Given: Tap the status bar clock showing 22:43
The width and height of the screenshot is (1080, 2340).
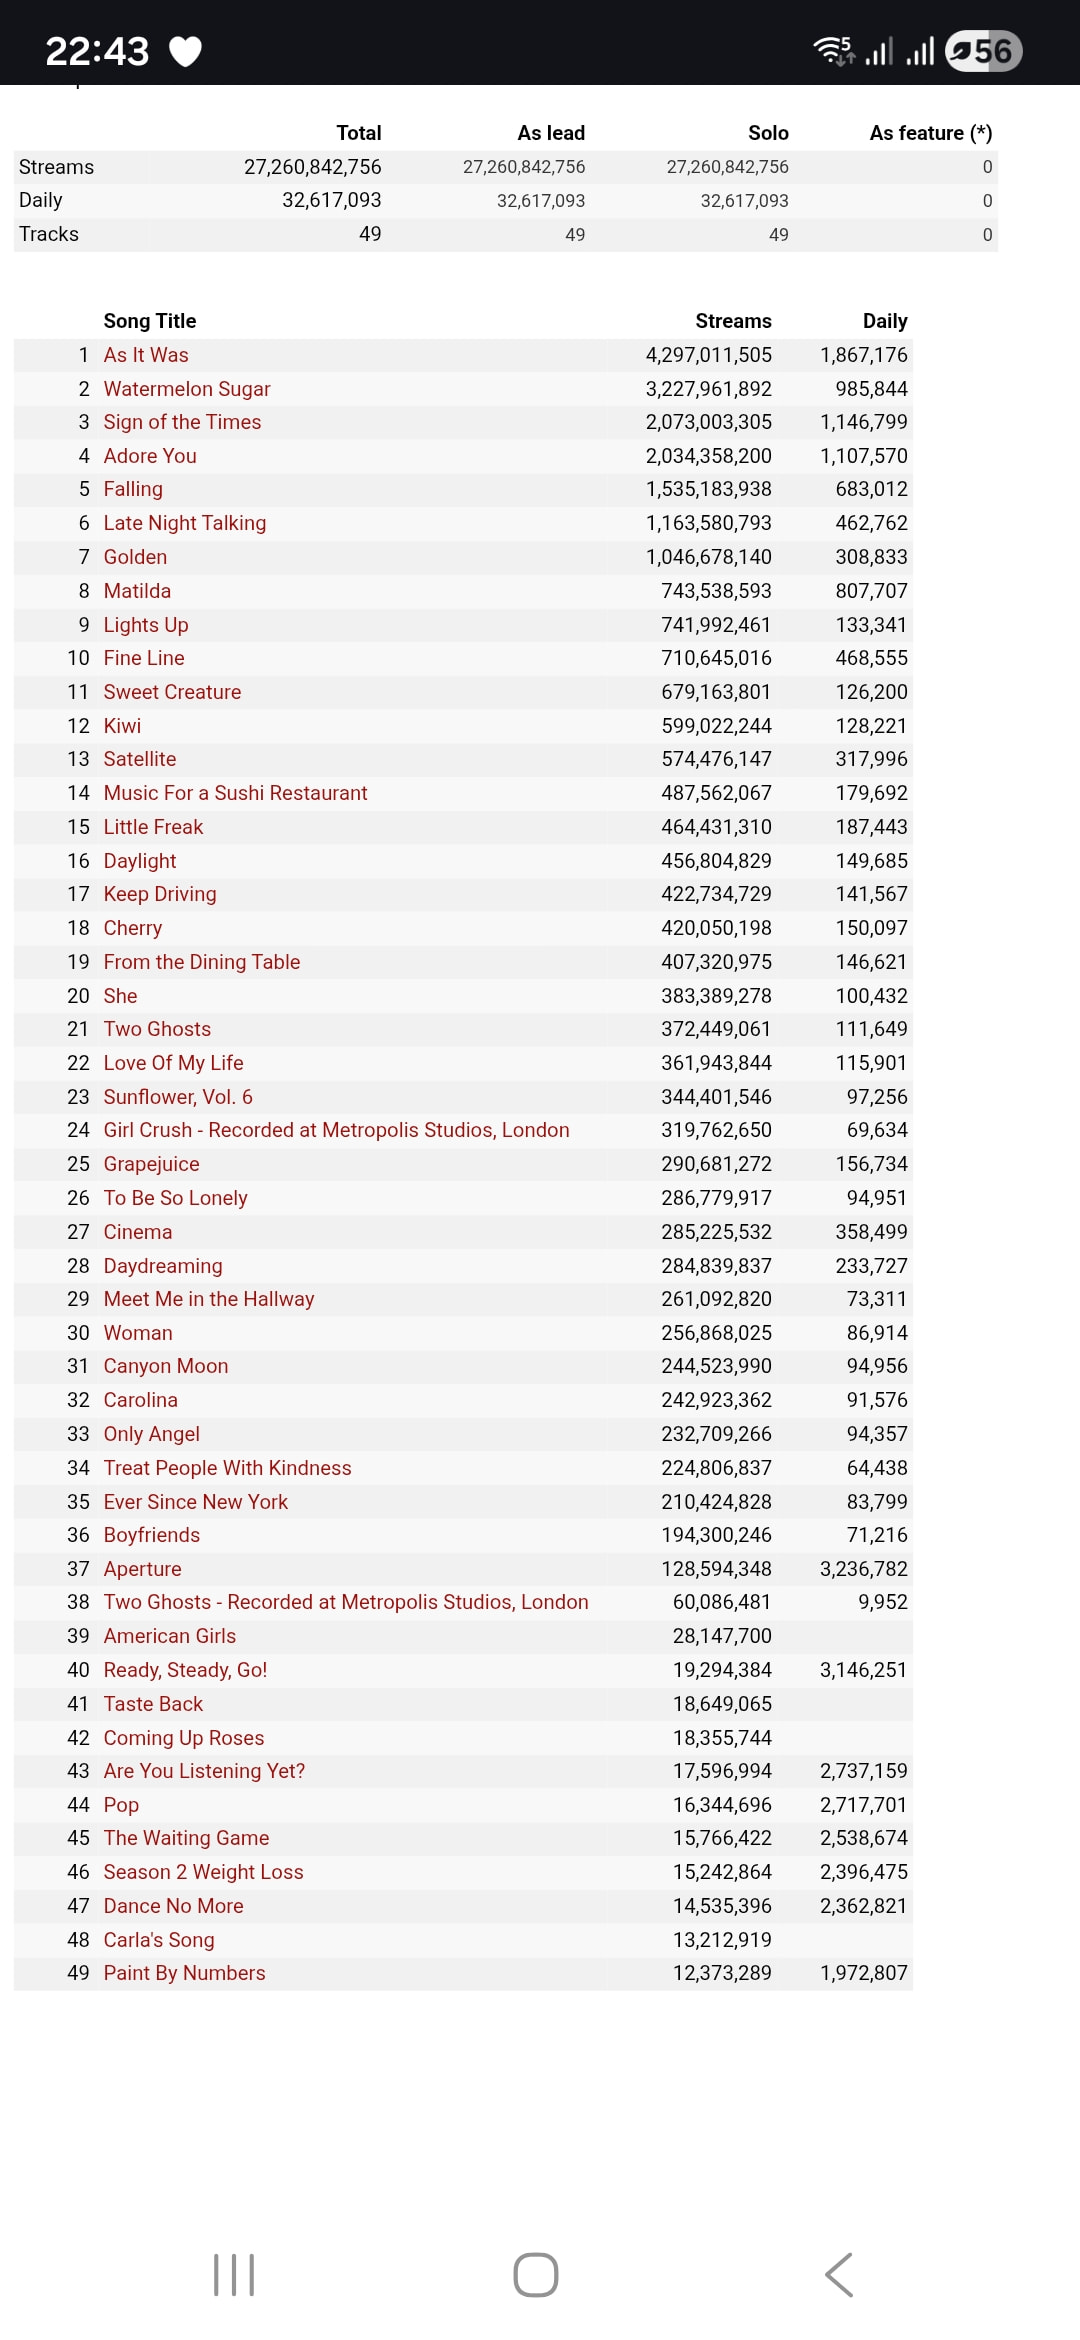Looking at the screenshot, I should [97, 51].
